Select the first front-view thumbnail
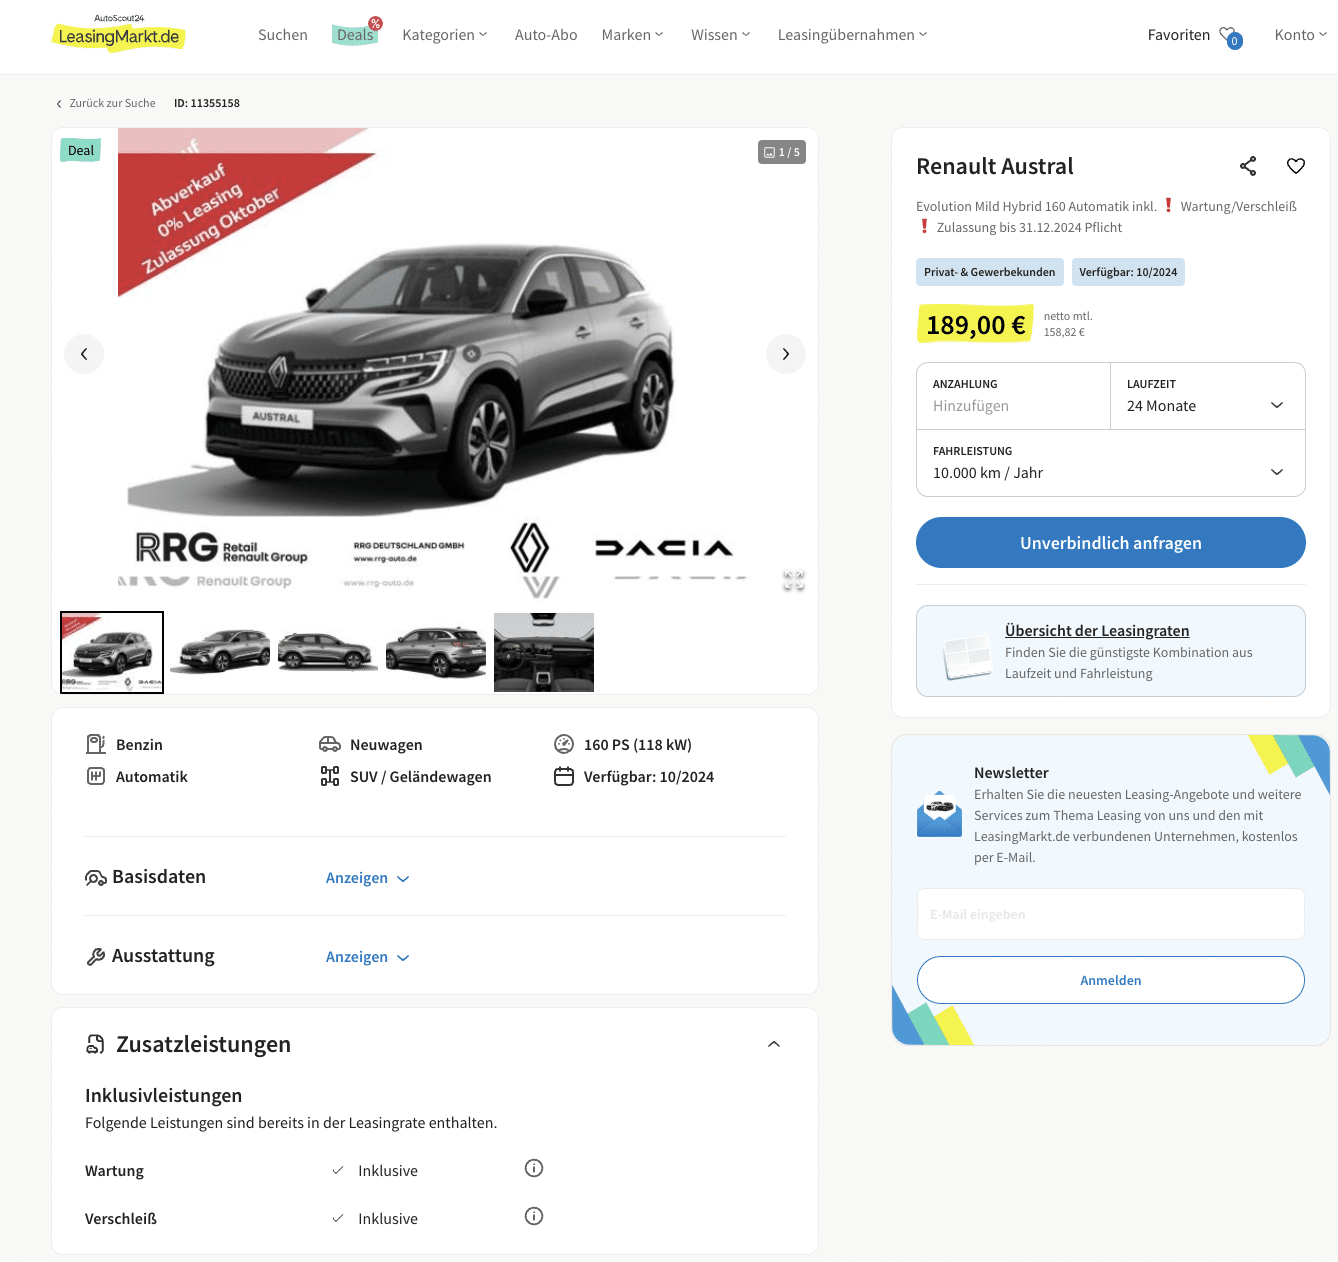 click(112, 652)
